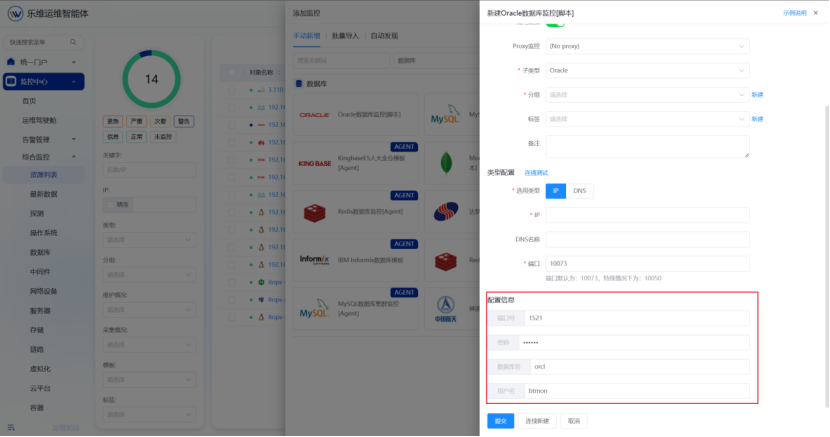Image resolution: width=830 pixels, height=437 pixels.
Task: Click the home icon beside 统一门户
Action: coord(11,62)
